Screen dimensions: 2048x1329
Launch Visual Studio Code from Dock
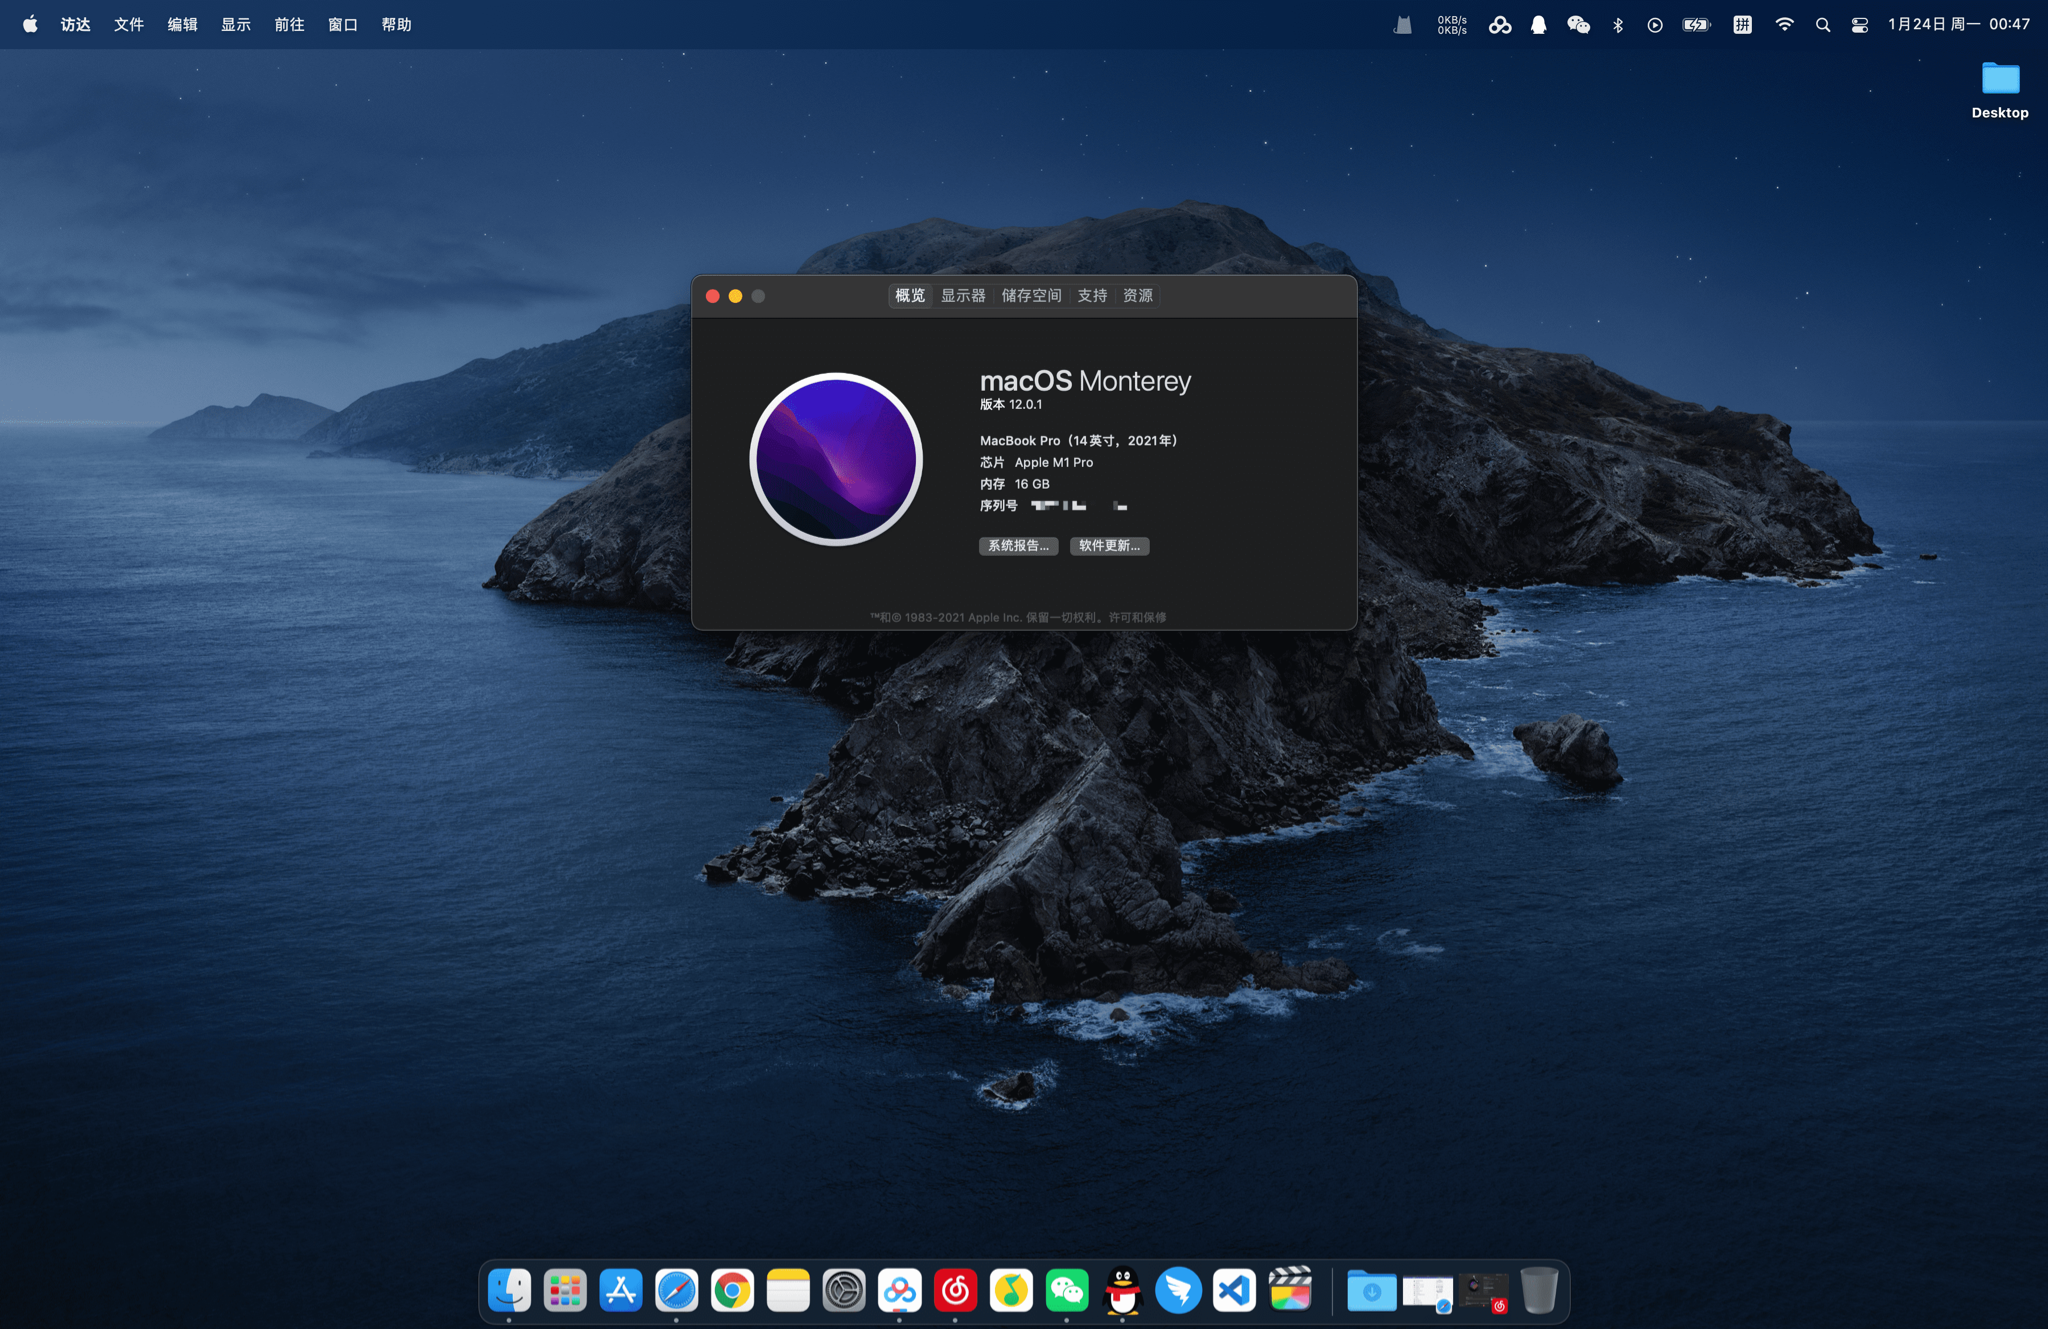1234,1290
